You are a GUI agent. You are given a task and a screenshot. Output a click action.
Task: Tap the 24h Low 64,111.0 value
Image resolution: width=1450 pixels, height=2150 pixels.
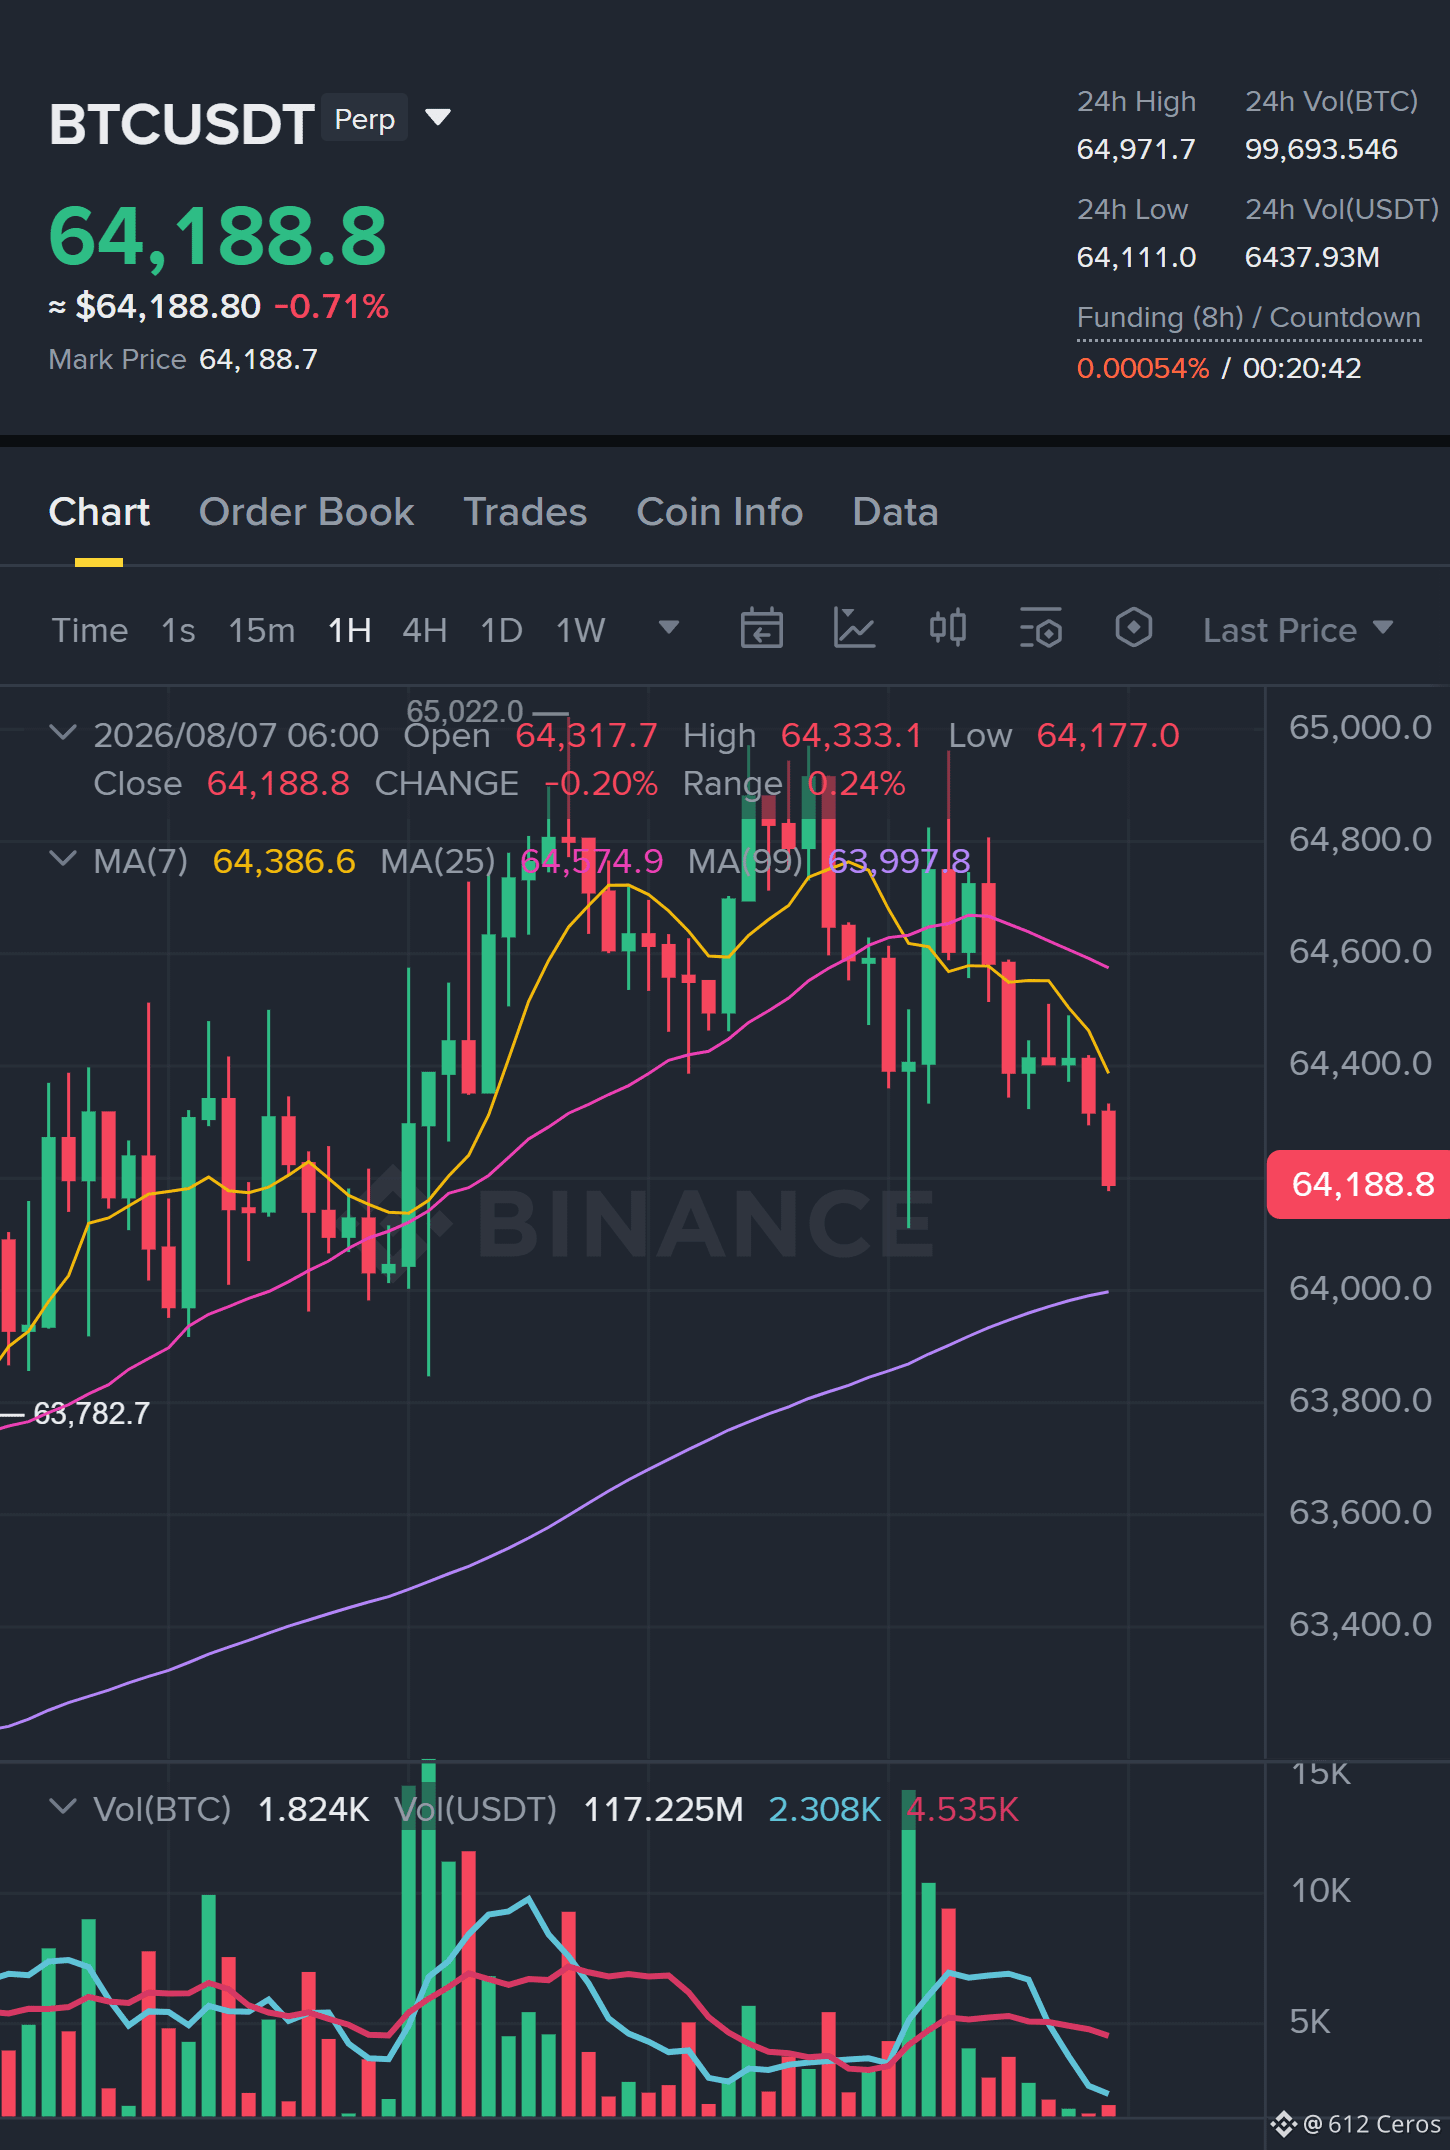click(1136, 257)
